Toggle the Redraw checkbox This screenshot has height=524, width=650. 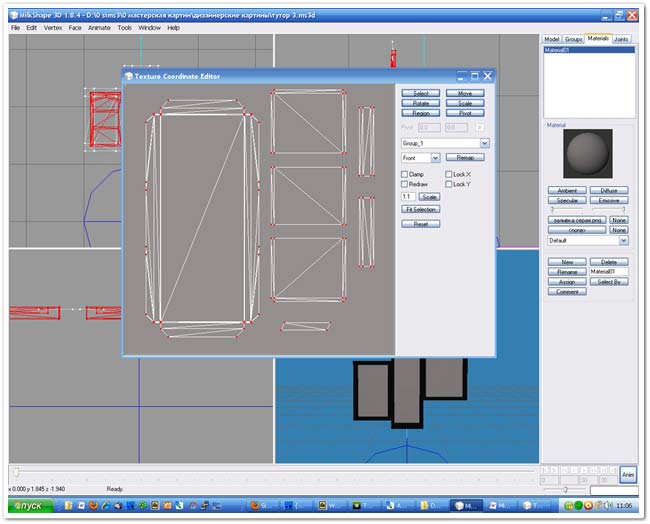pyautogui.click(x=404, y=184)
